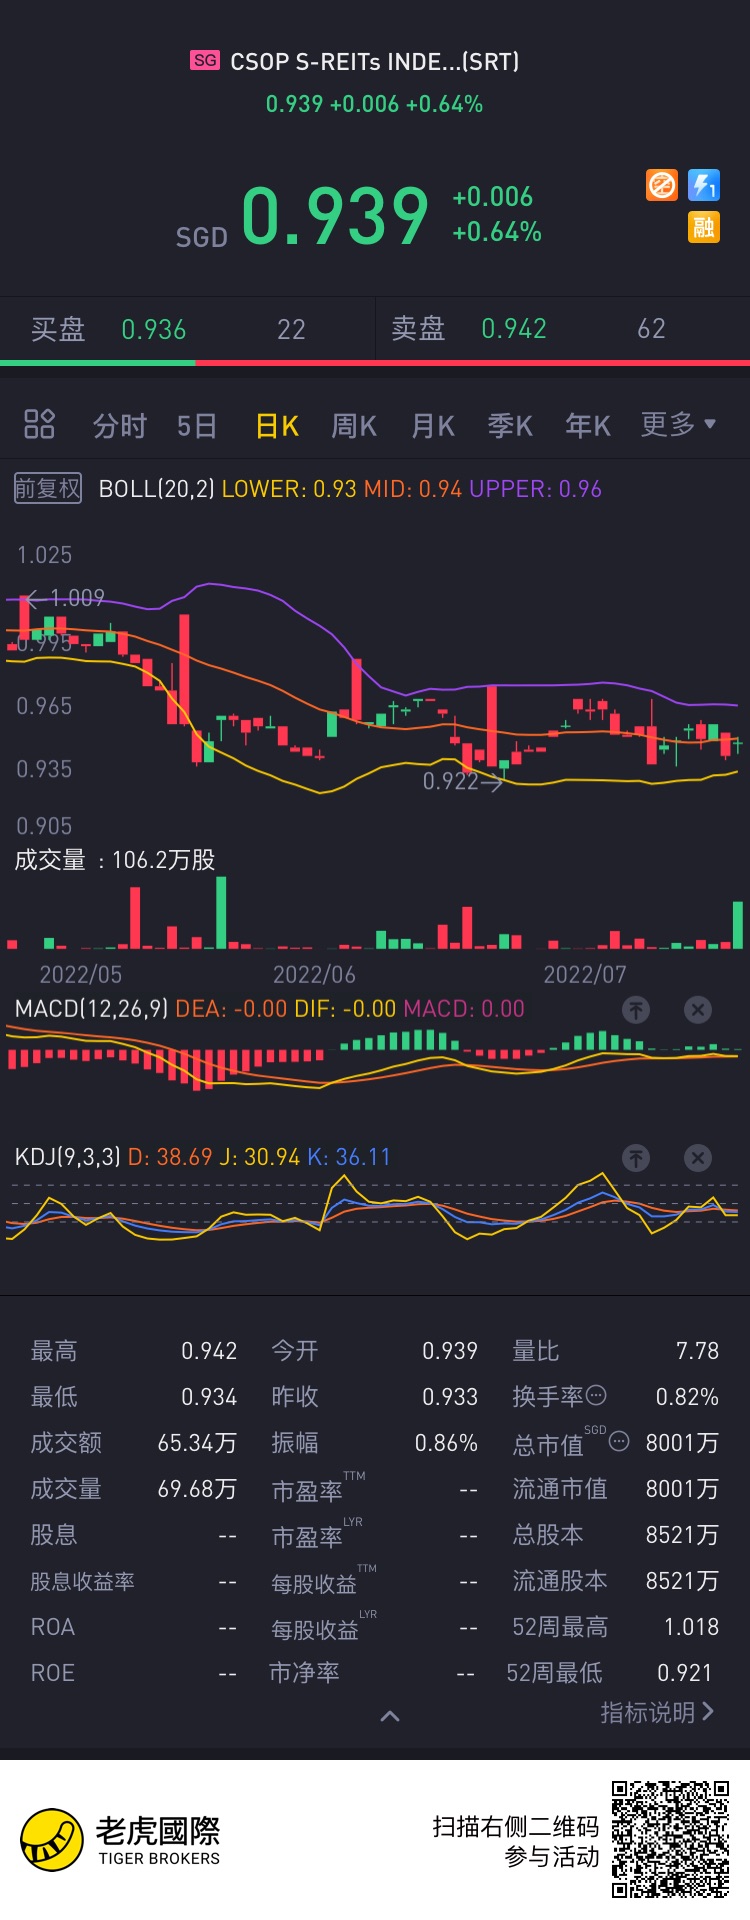Tap the 卖盘 ask price 0.942

(x=514, y=329)
